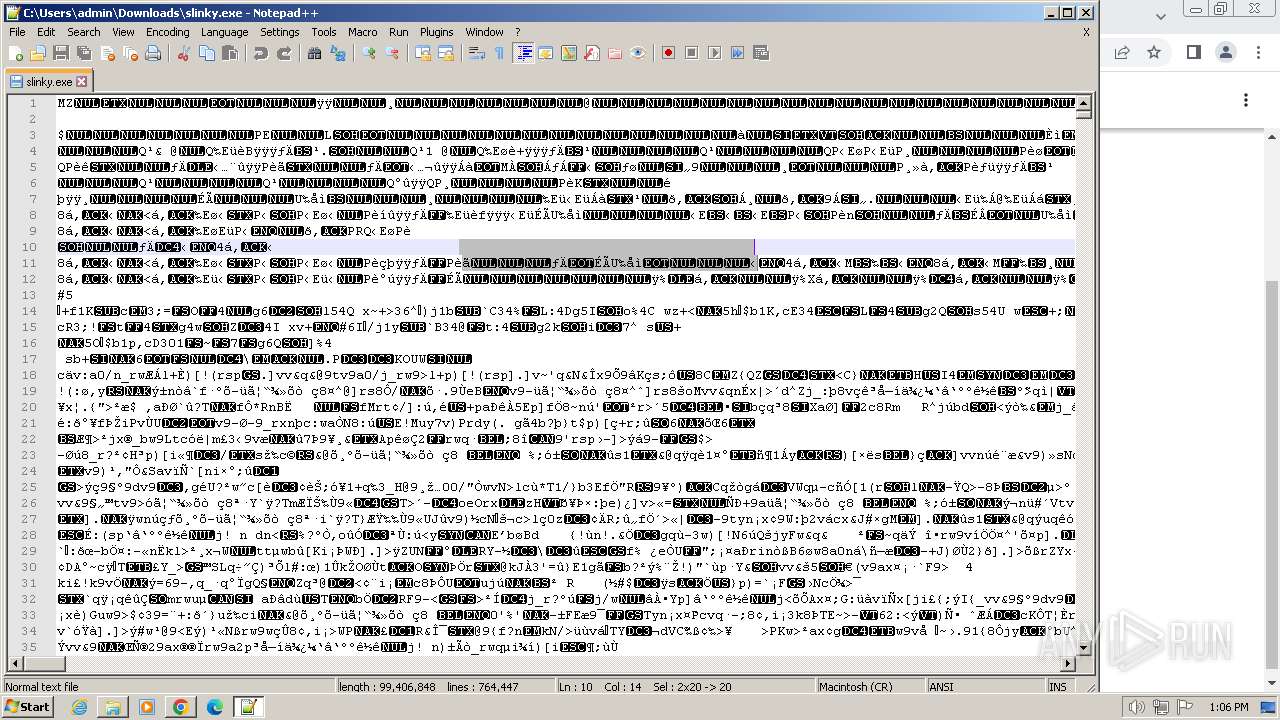This screenshot has width=1280, height=720.
Task: Open a file with the Open folder icon
Action: pyautogui.click(x=38, y=53)
